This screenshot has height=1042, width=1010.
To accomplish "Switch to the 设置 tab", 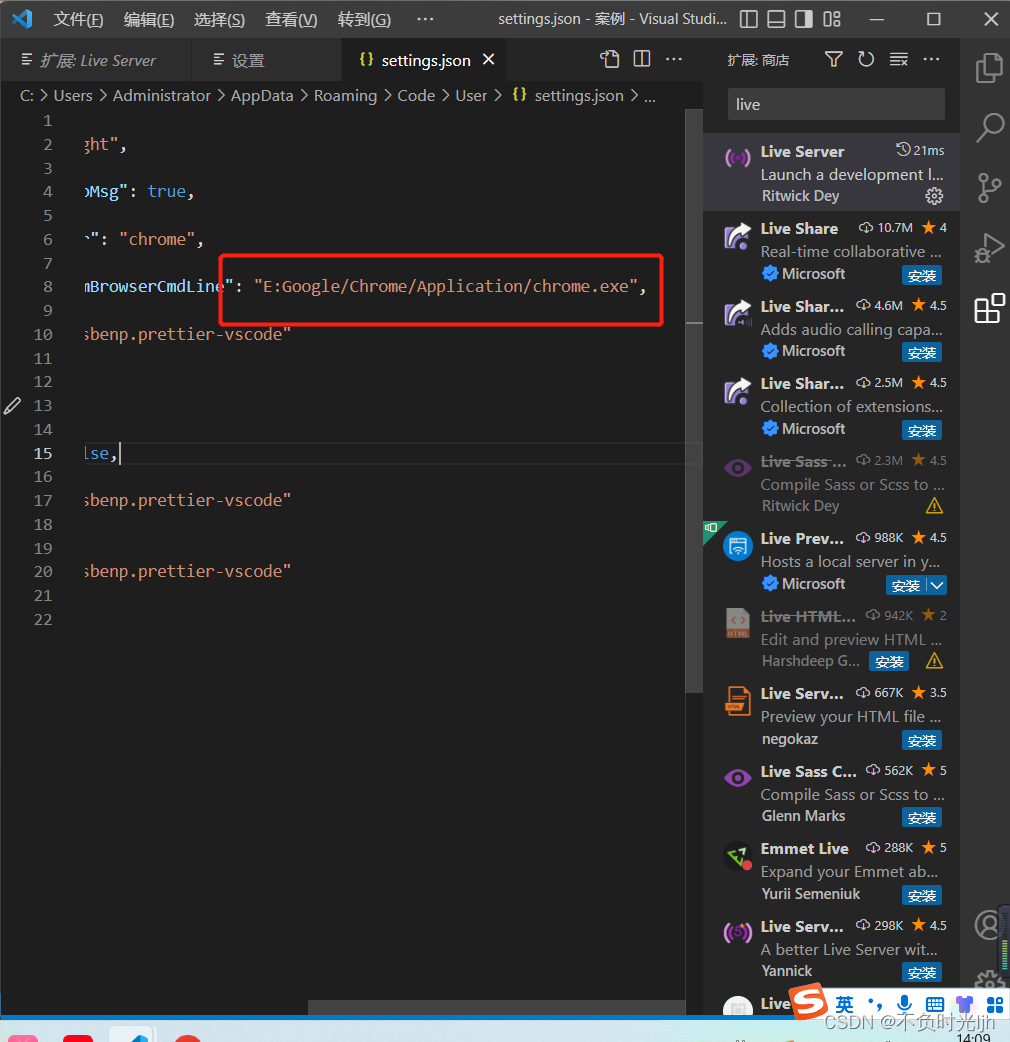I will pyautogui.click(x=266, y=60).
